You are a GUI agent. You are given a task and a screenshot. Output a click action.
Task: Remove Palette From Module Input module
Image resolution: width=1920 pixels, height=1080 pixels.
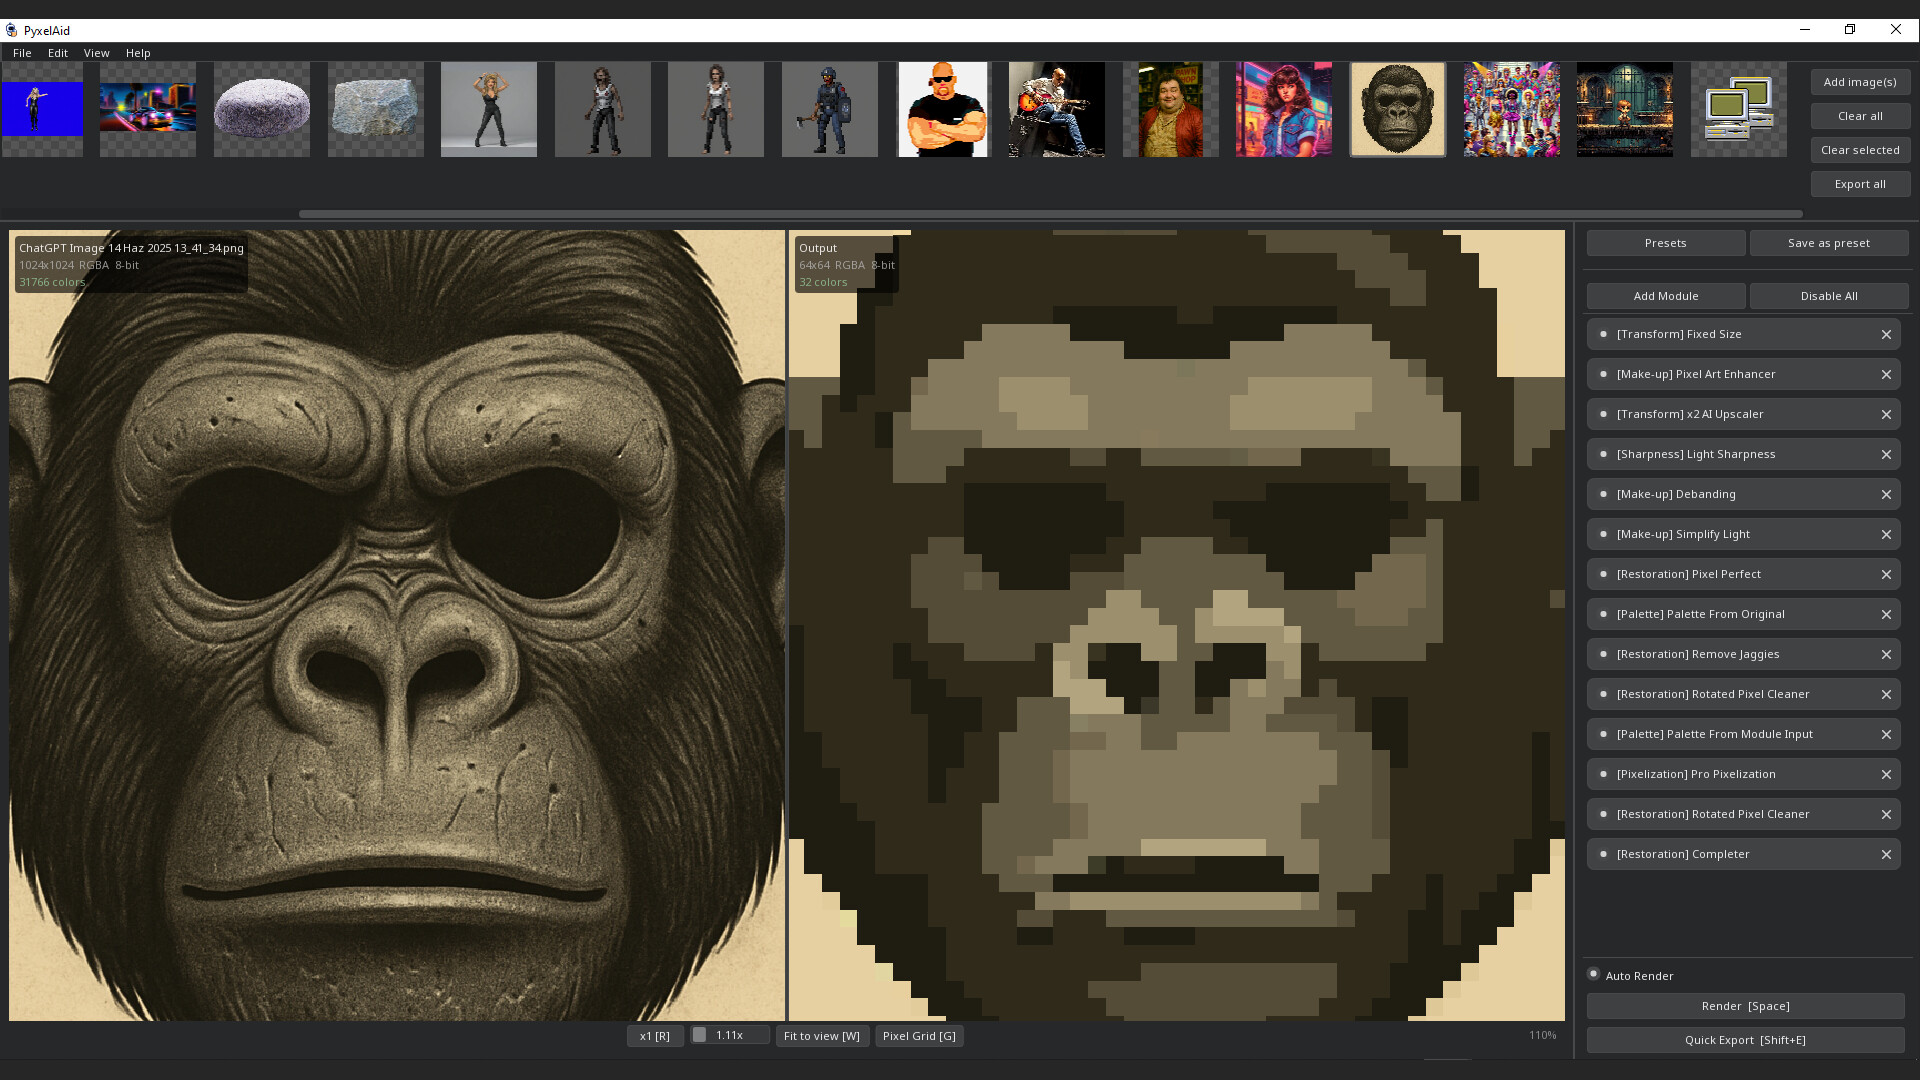point(1886,734)
